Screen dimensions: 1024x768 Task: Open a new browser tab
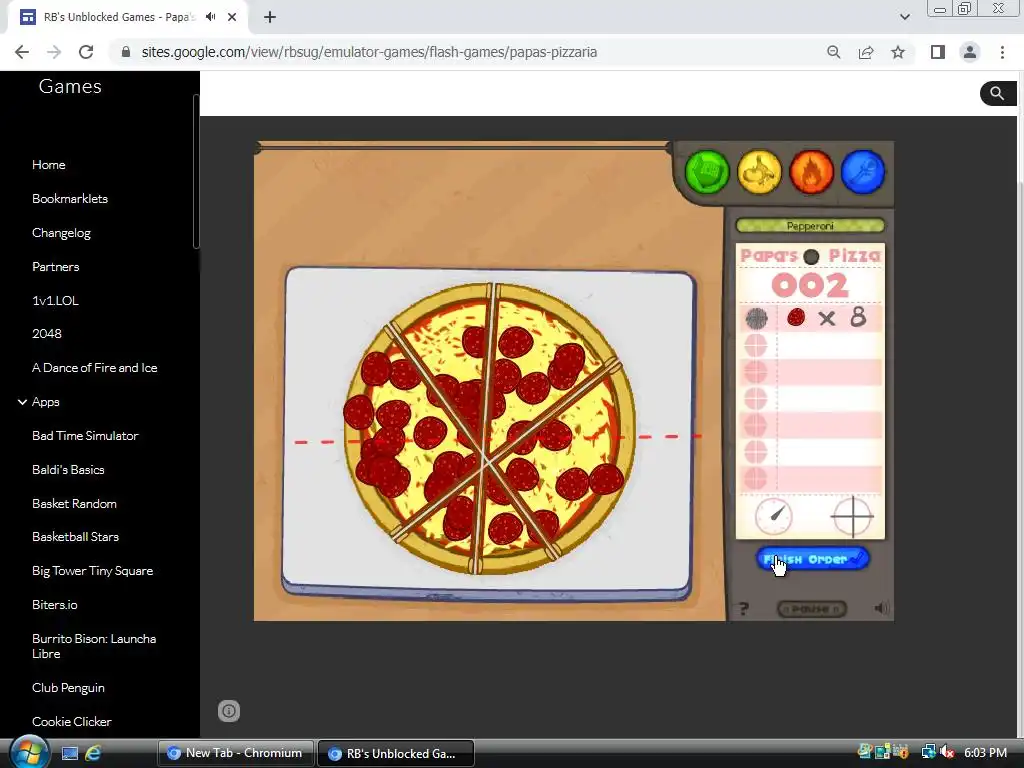[x=270, y=17]
